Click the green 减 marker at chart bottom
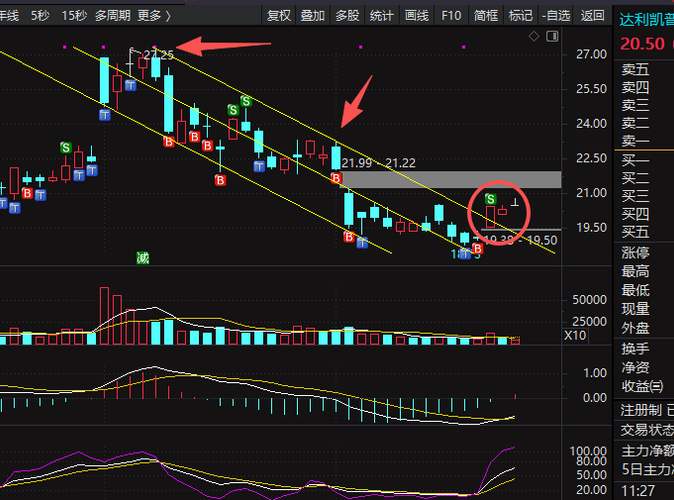Image resolution: width=674 pixels, height=500 pixels. pyautogui.click(x=143, y=258)
